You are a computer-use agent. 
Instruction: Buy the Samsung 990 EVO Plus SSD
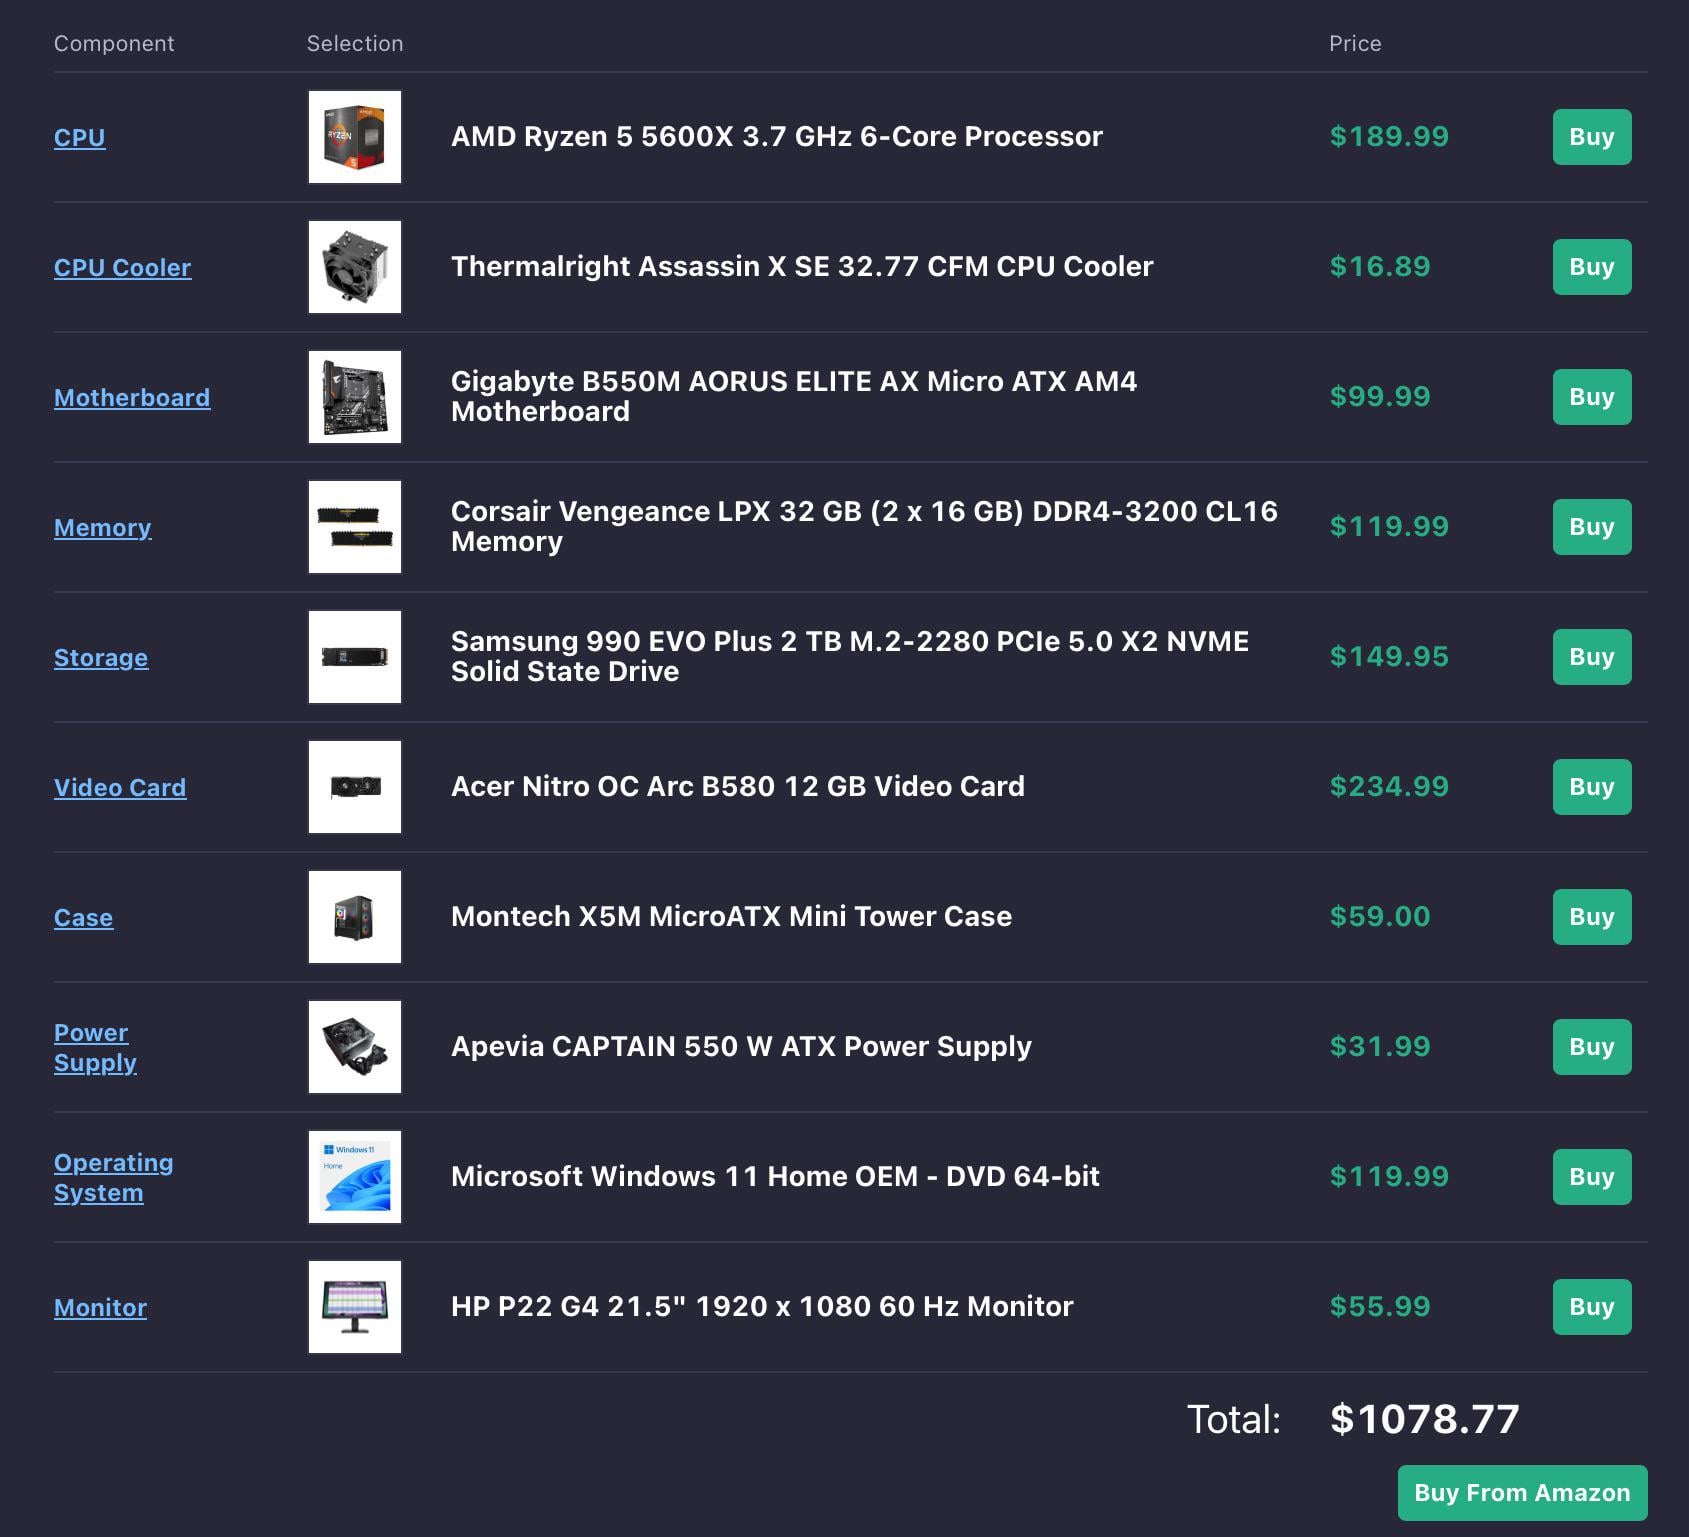(1591, 657)
